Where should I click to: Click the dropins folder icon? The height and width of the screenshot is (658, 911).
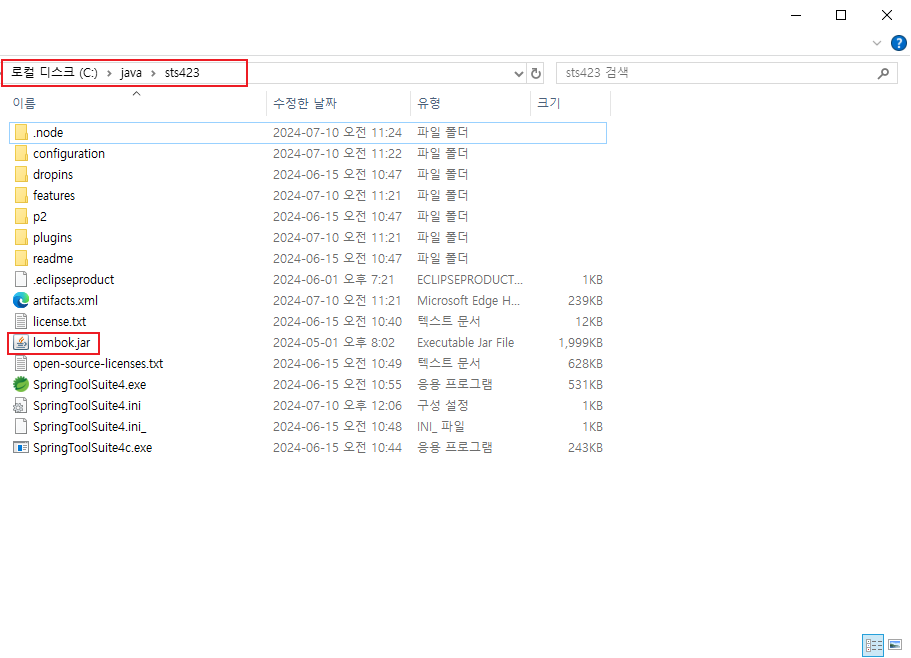[21, 174]
